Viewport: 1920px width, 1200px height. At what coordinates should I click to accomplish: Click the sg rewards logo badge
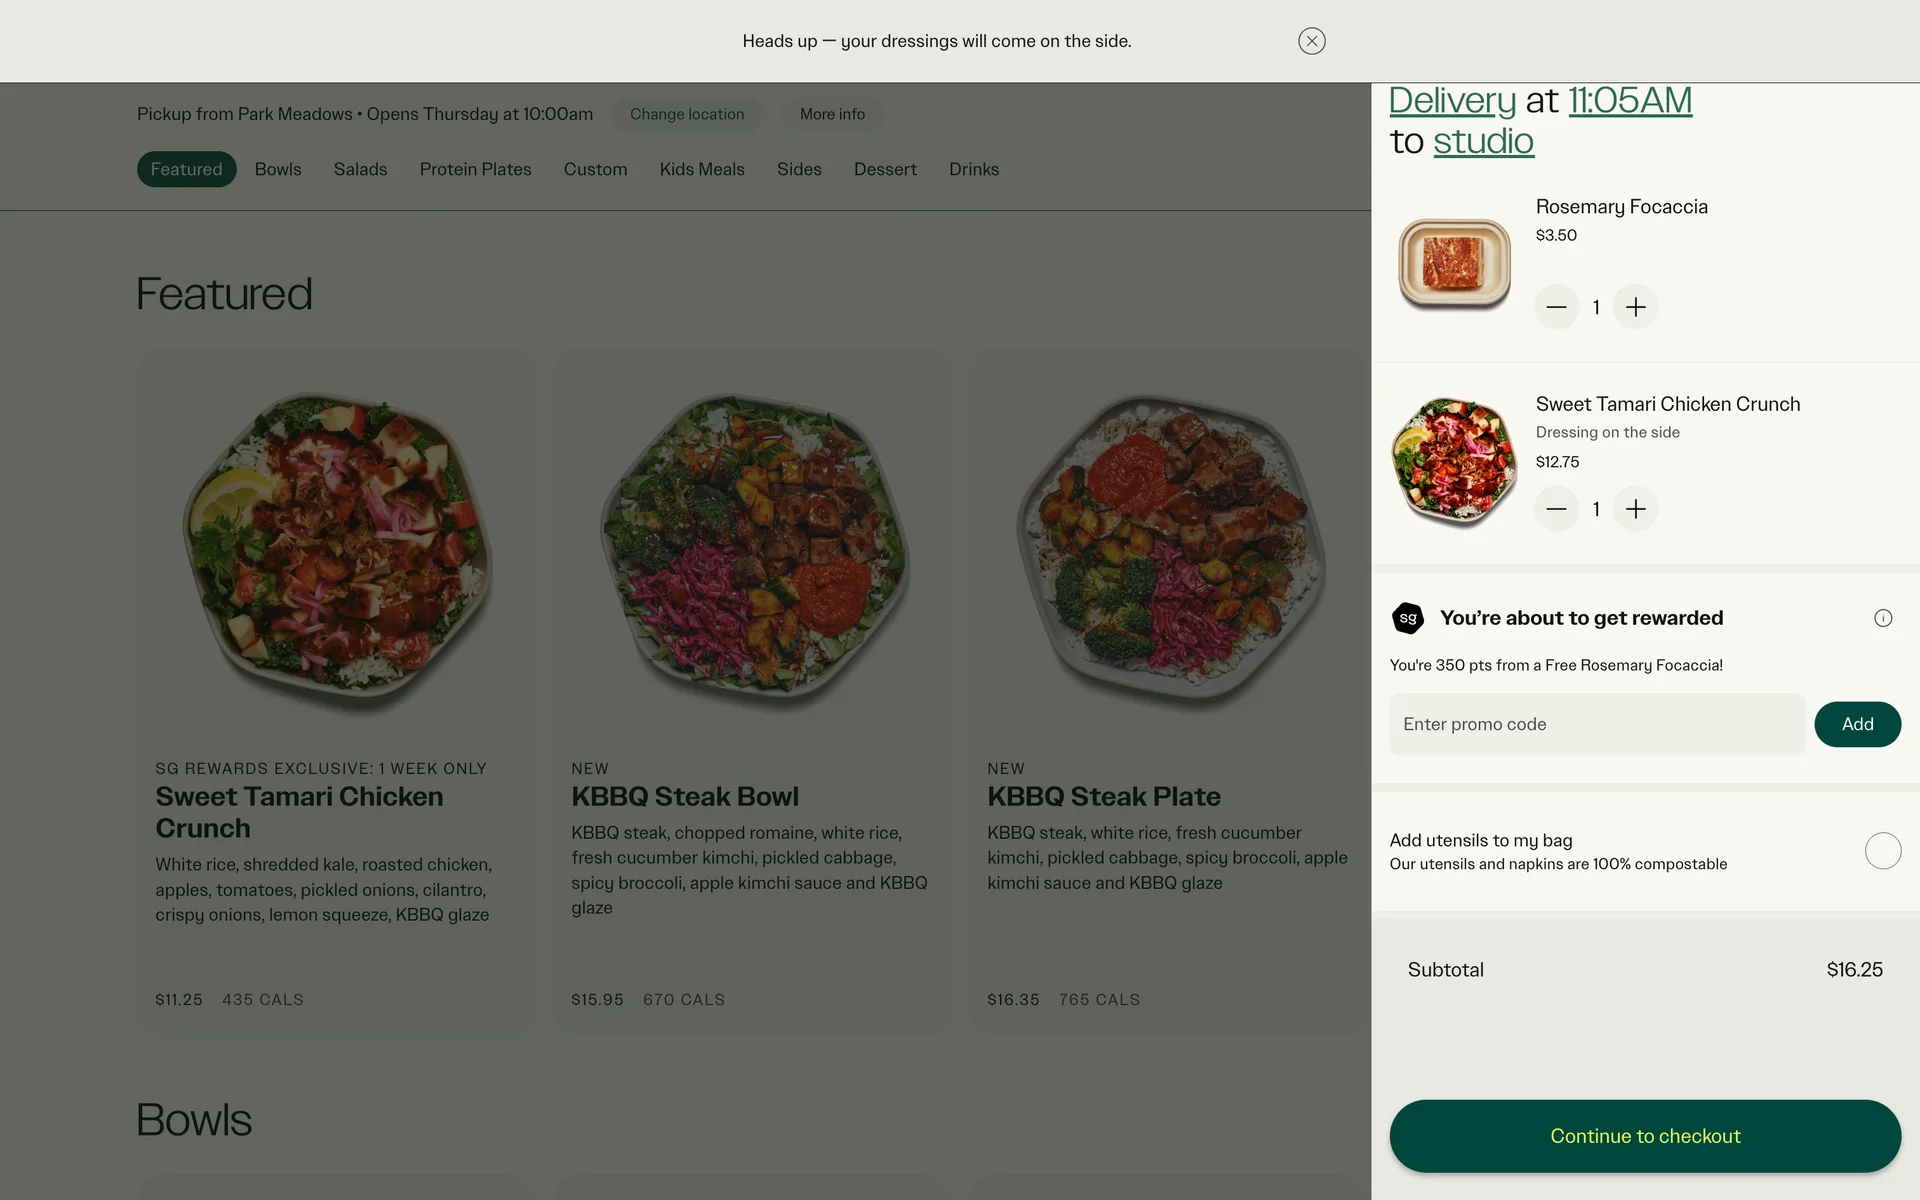tap(1408, 618)
